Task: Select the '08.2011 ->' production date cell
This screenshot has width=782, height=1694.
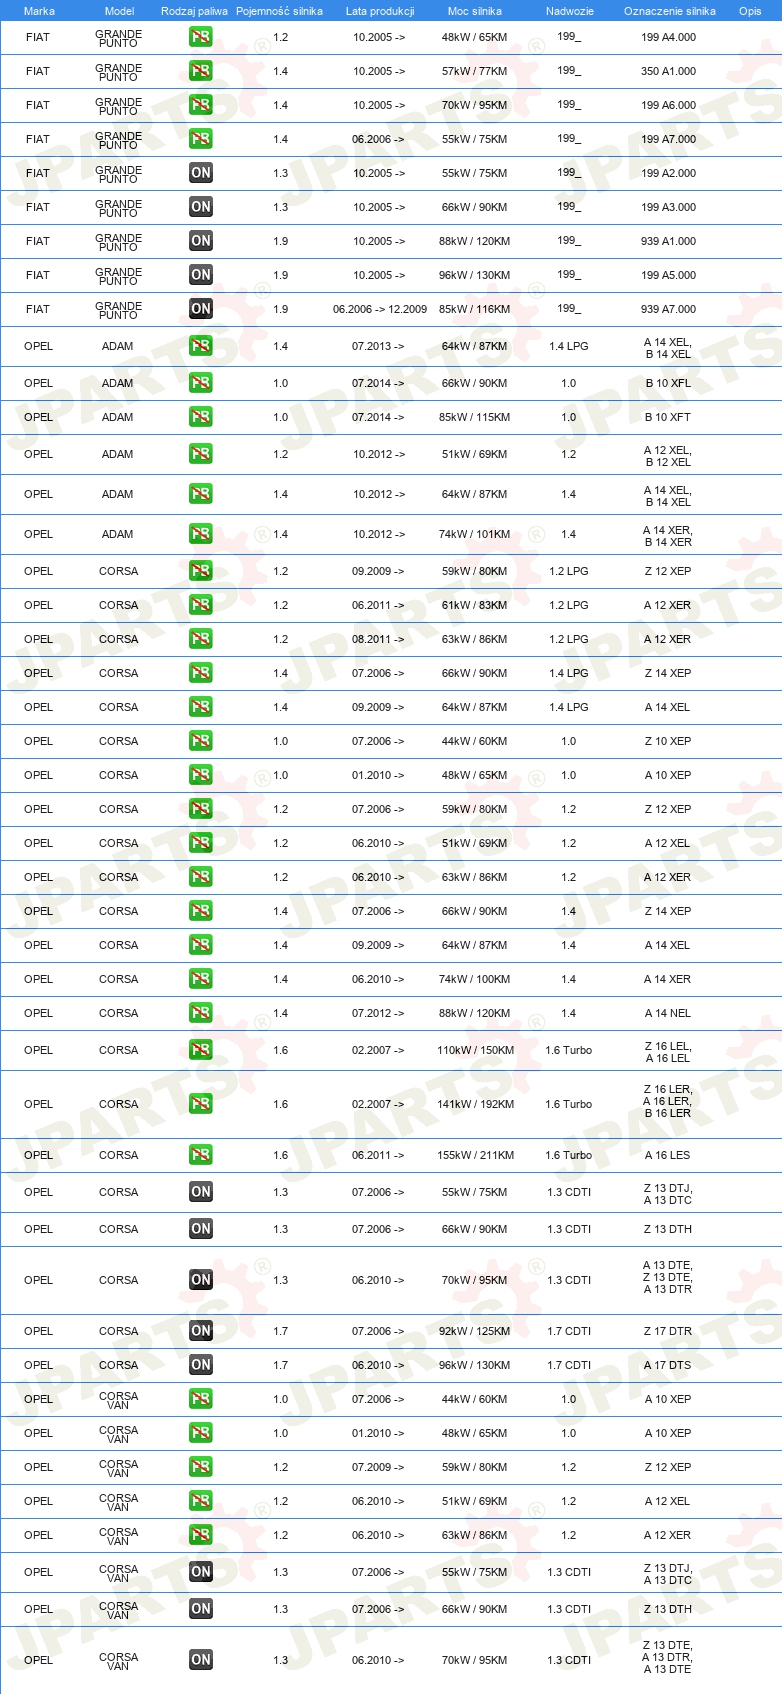Action: click(378, 639)
